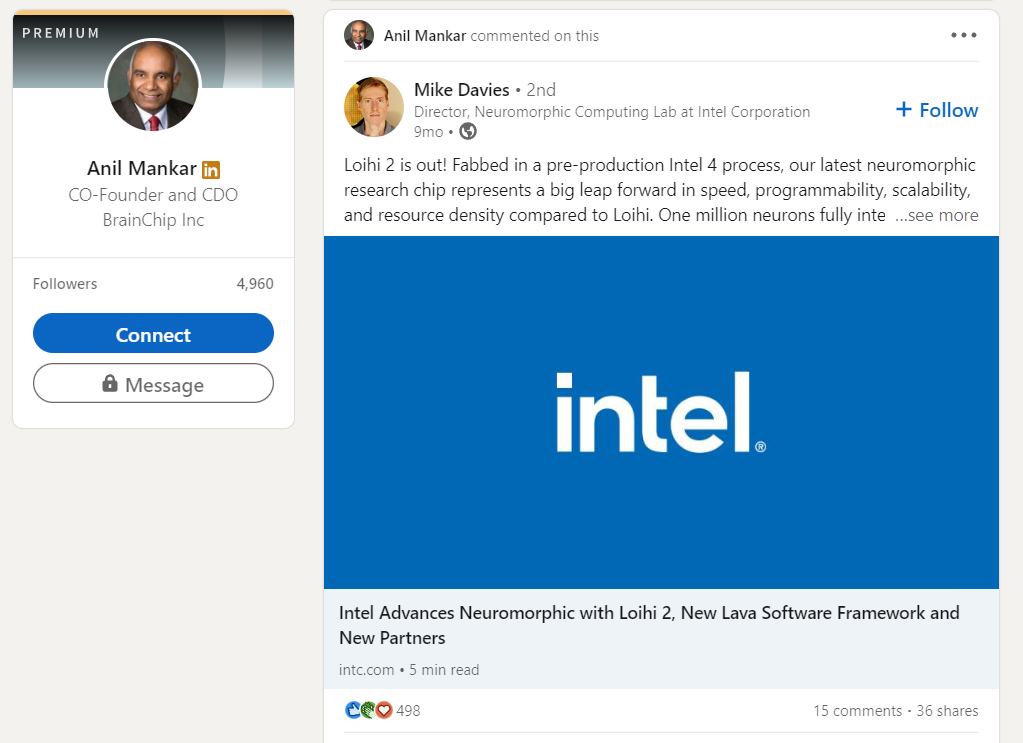Click the globe visibility icon under Mike Davies
This screenshot has height=743, width=1023.
468,131
